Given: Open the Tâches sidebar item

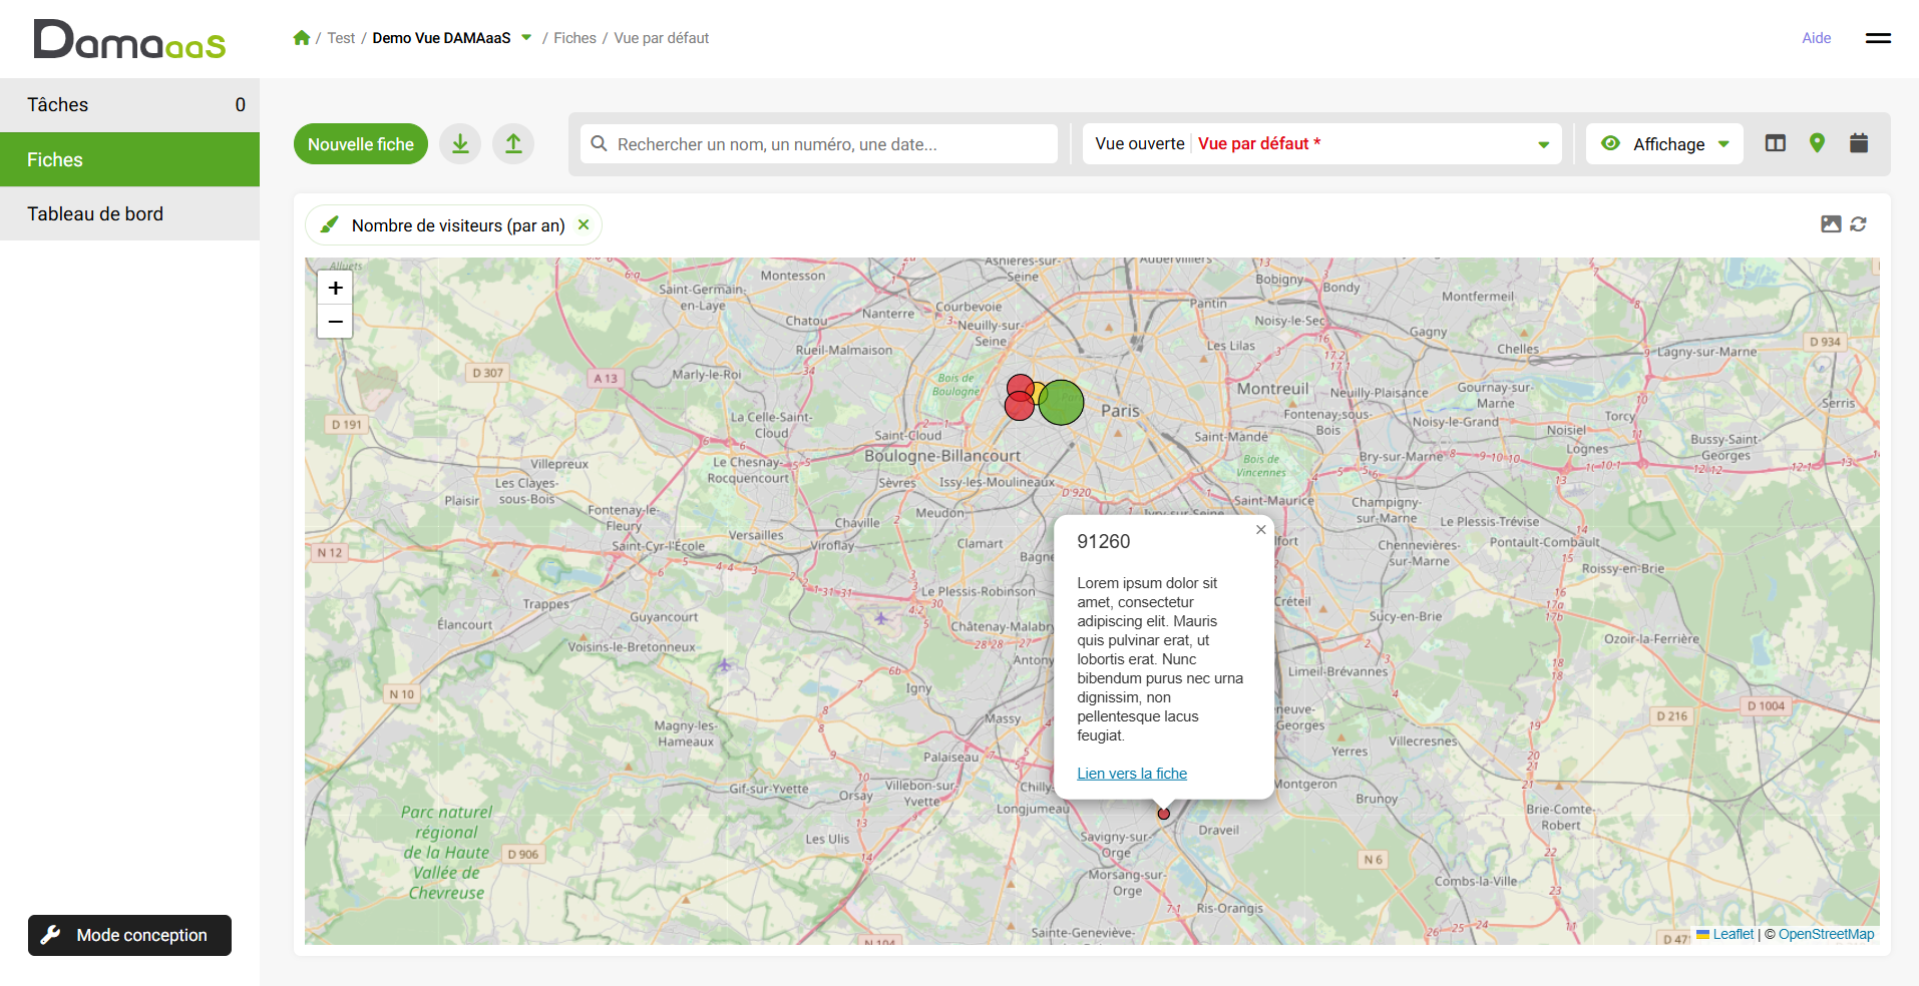Looking at the screenshot, I should click(x=130, y=105).
